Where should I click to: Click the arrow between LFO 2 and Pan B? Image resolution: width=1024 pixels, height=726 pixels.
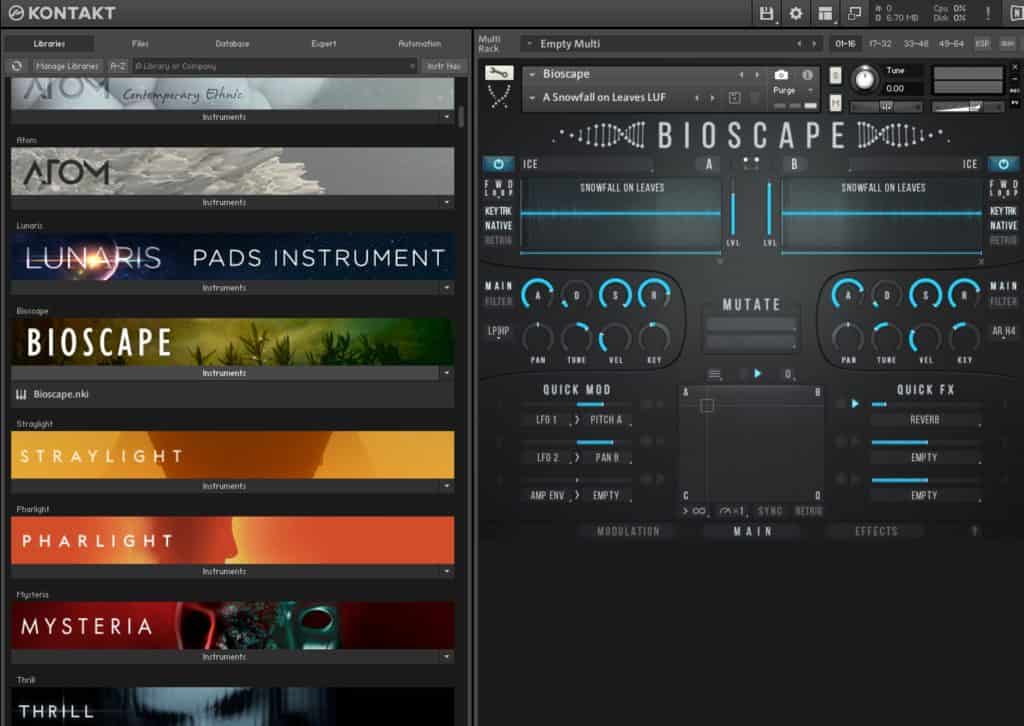[576, 458]
